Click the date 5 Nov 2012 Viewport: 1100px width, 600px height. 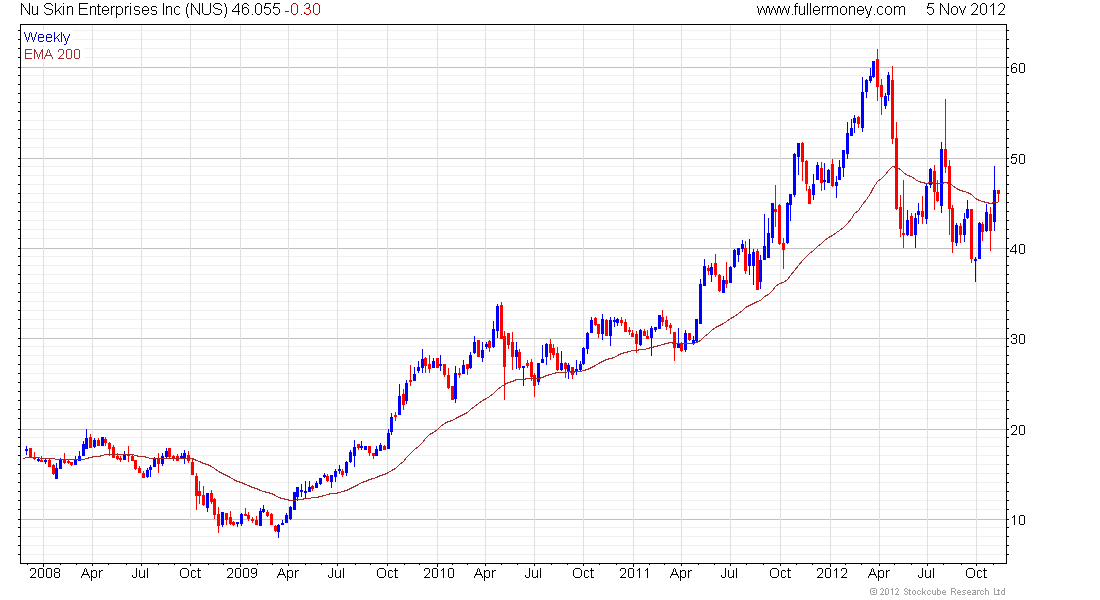coord(965,10)
